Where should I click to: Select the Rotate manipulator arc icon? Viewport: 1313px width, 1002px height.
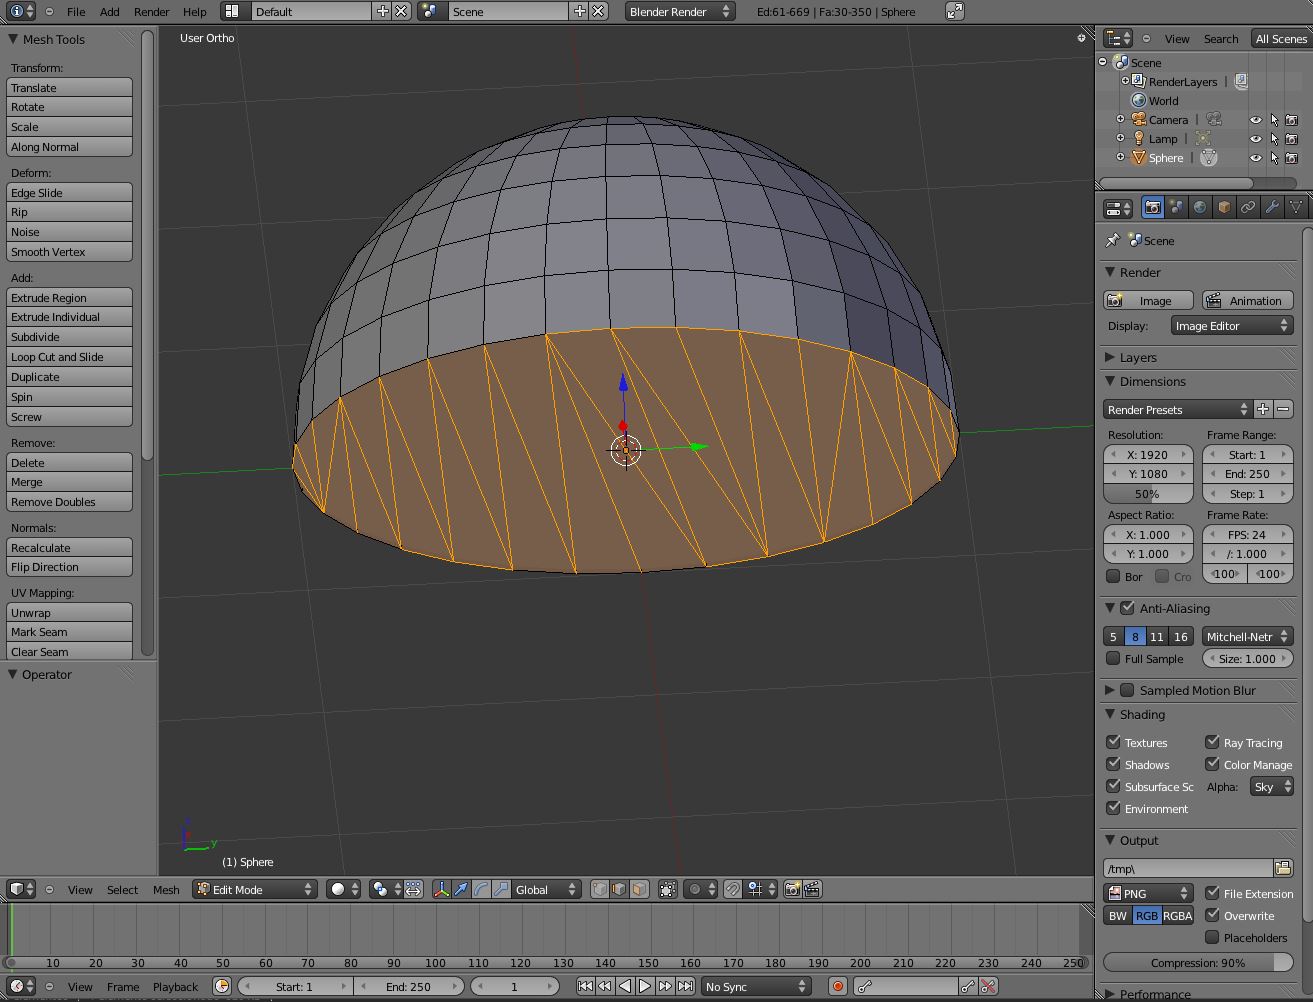[x=481, y=889]
